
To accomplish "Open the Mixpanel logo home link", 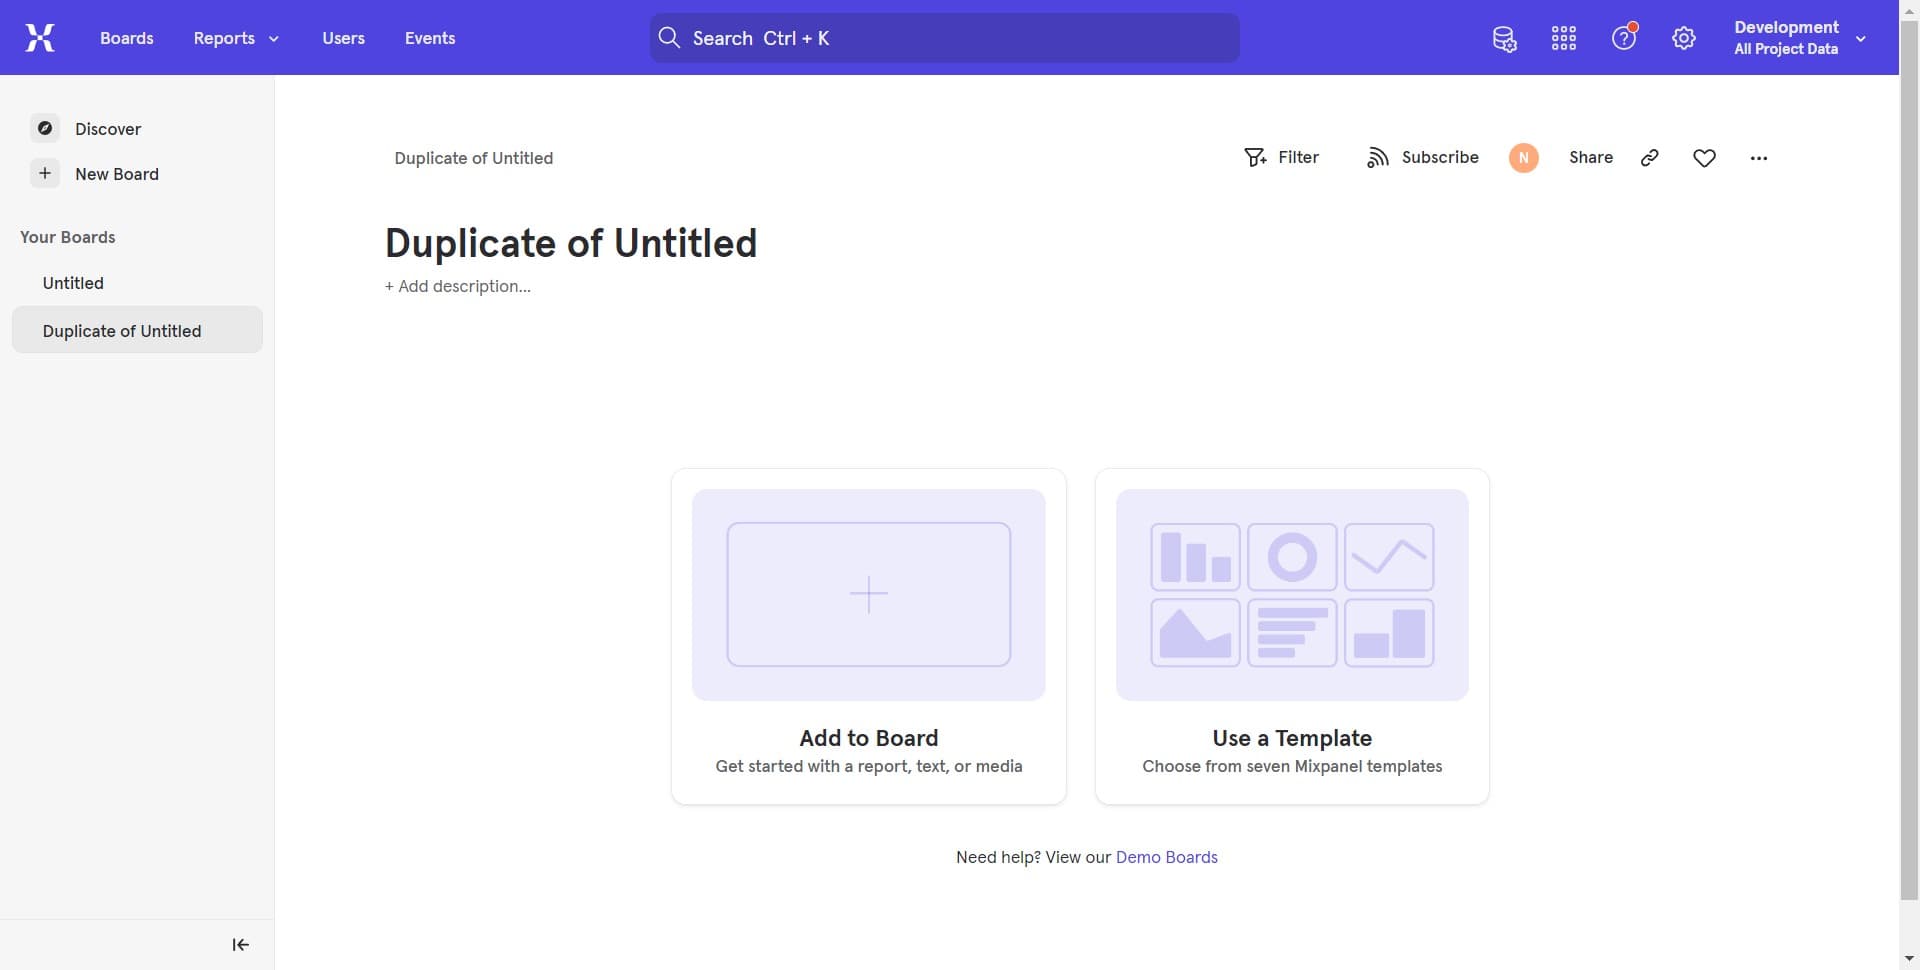I will (39, 38).
